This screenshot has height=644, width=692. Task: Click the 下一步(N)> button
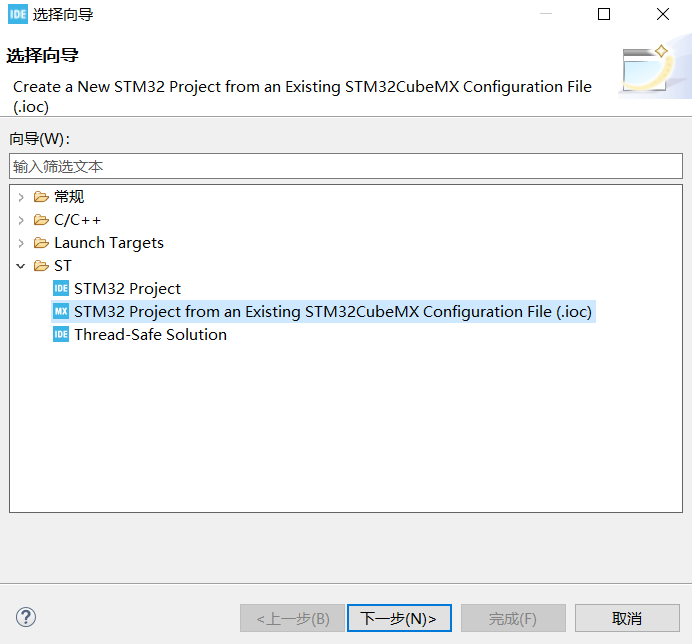pyautogui.click(x=399, y=618)
